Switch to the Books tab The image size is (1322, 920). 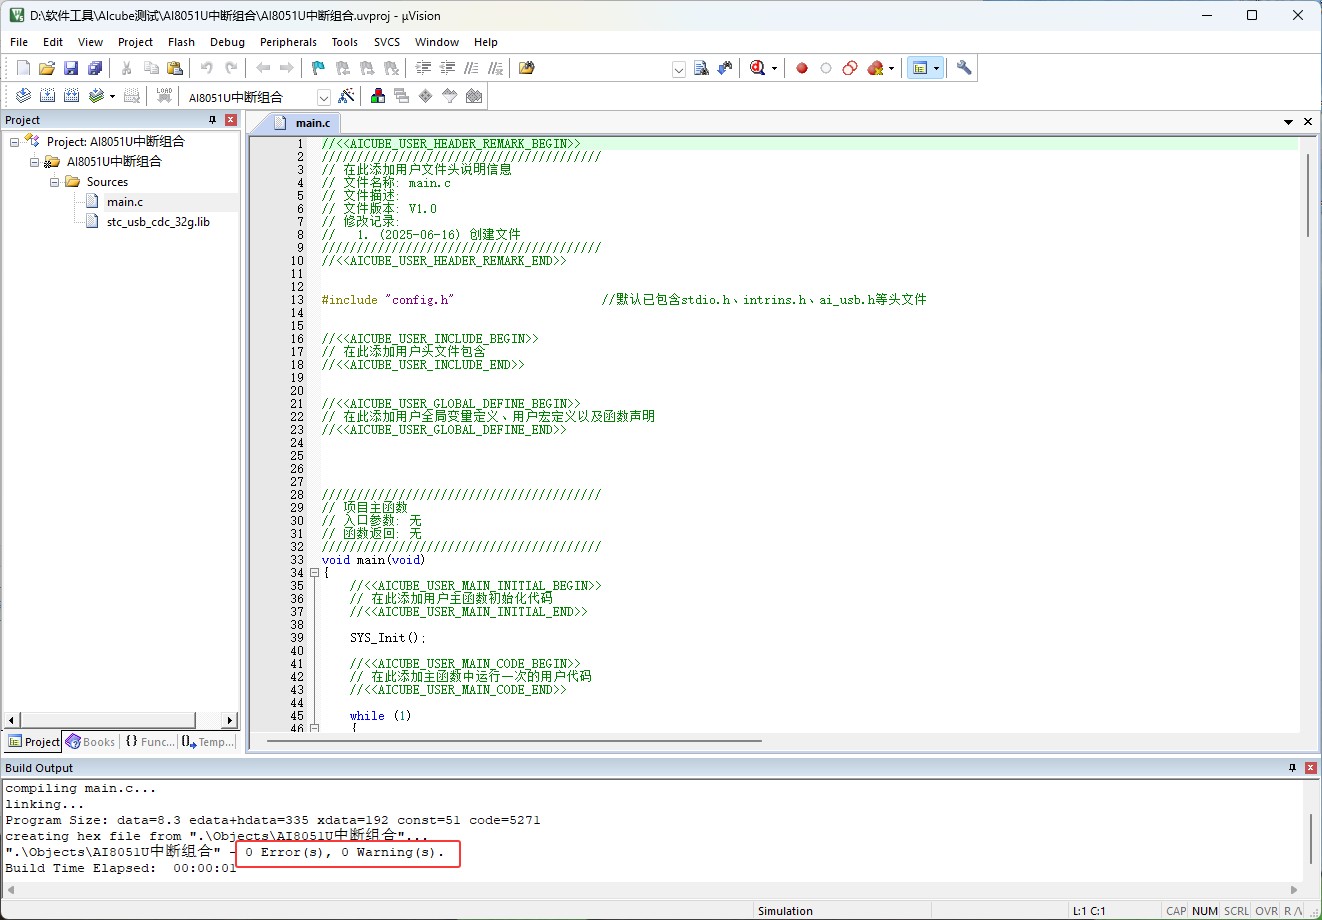click(90, 742)
